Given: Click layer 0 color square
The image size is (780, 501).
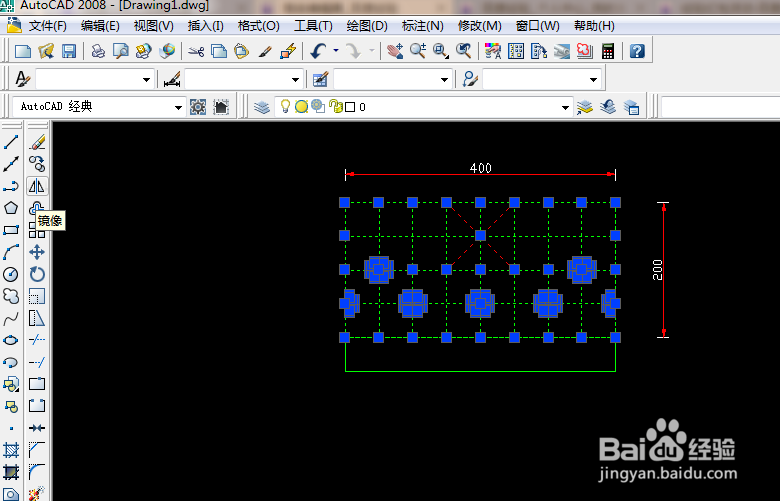Looking at the screenshot, I should coord(350,107).
